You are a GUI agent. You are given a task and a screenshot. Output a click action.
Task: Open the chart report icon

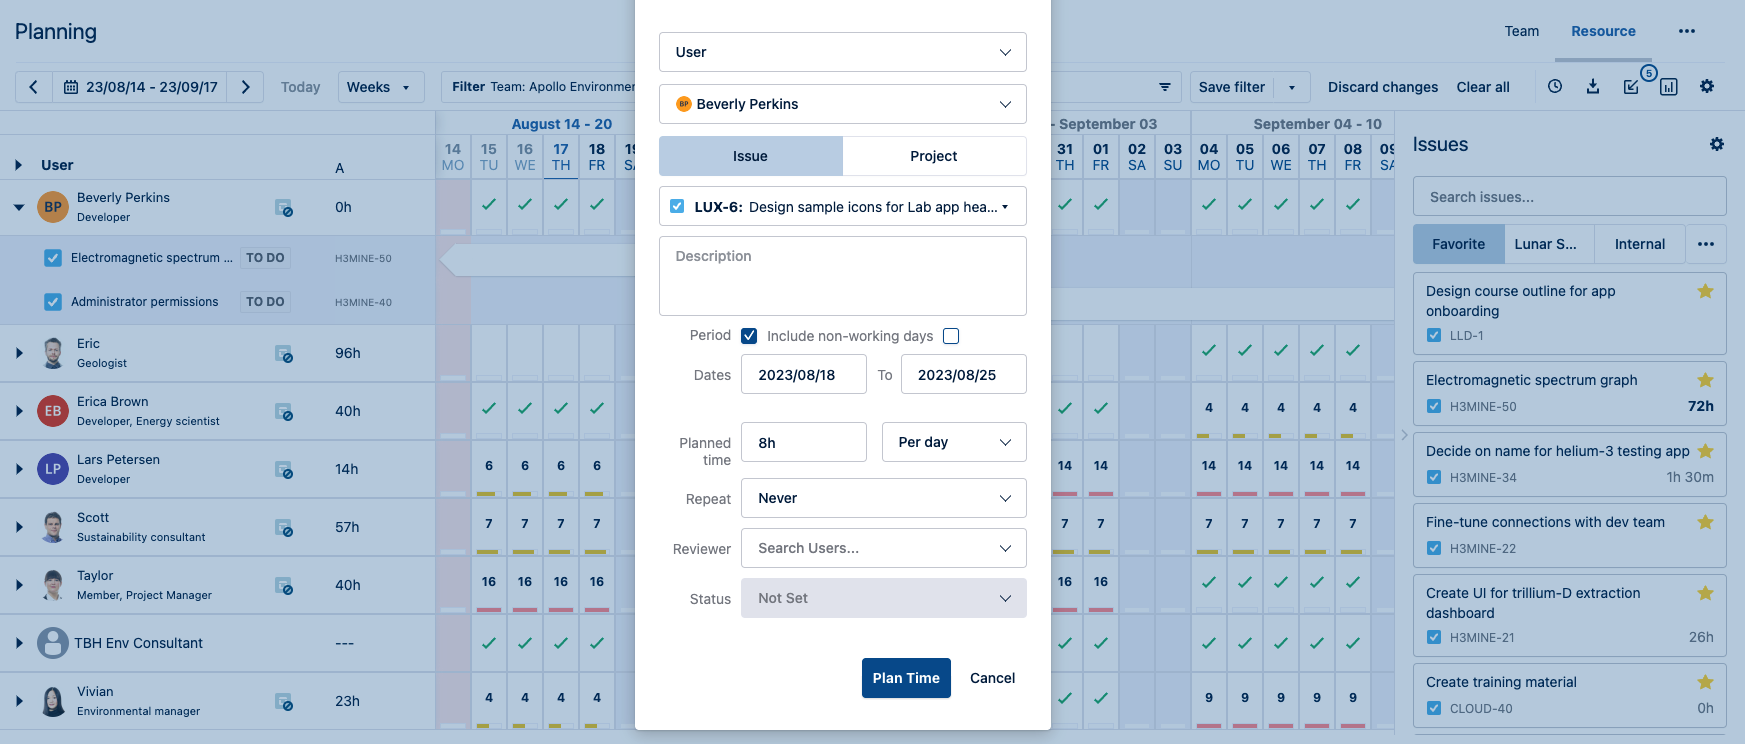tap(1669, 87)
